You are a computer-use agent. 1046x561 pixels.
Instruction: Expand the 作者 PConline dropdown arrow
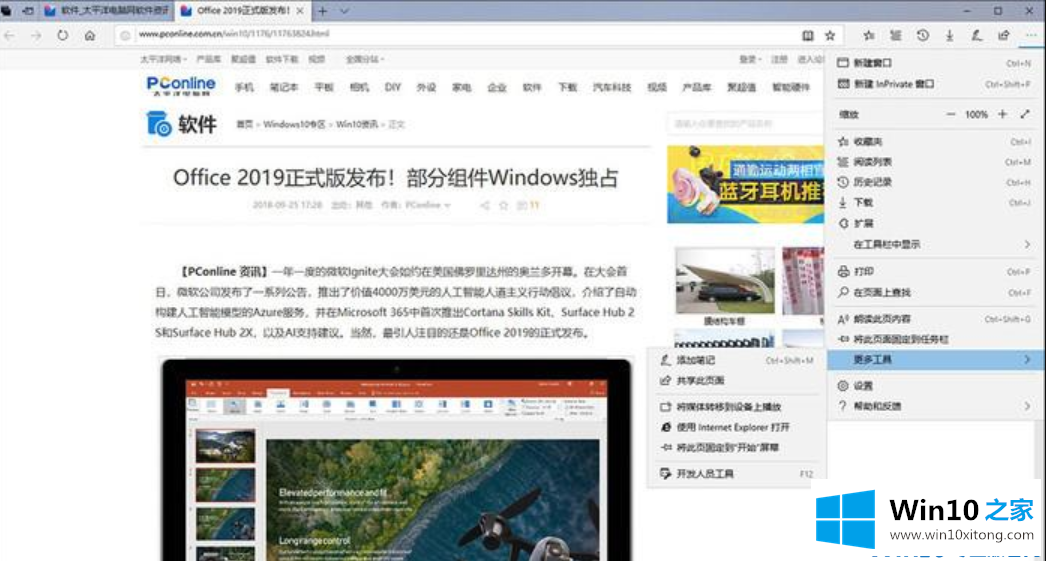(447, 205)
